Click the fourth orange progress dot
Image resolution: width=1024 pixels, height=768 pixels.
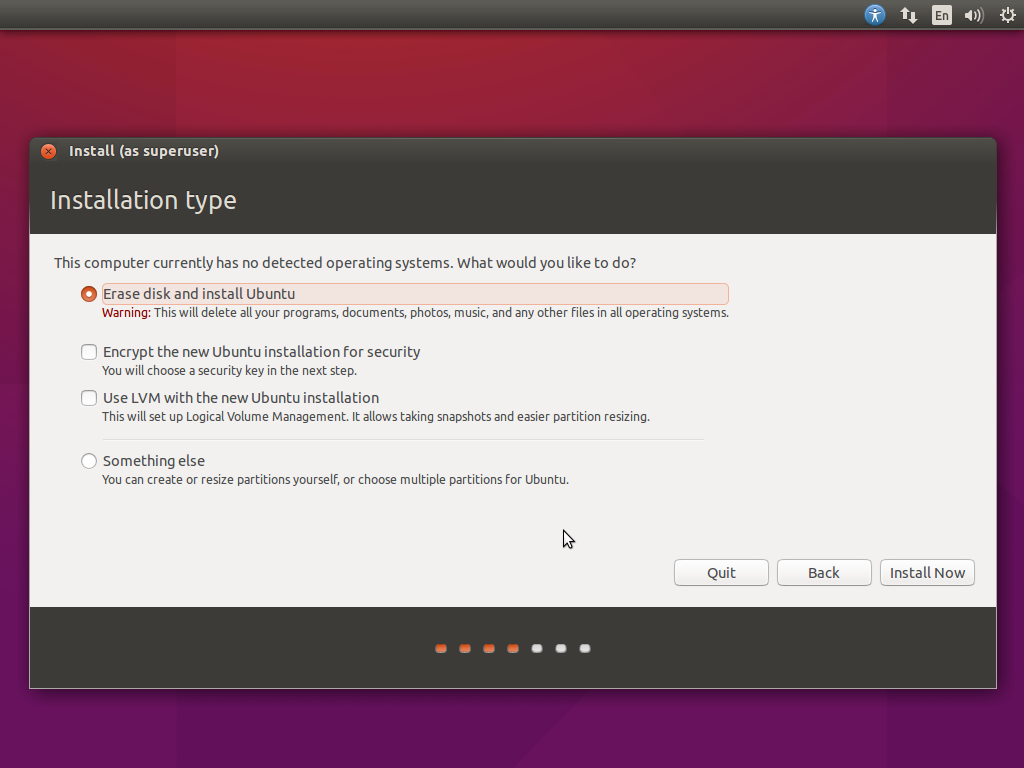[x=512, y=648]
